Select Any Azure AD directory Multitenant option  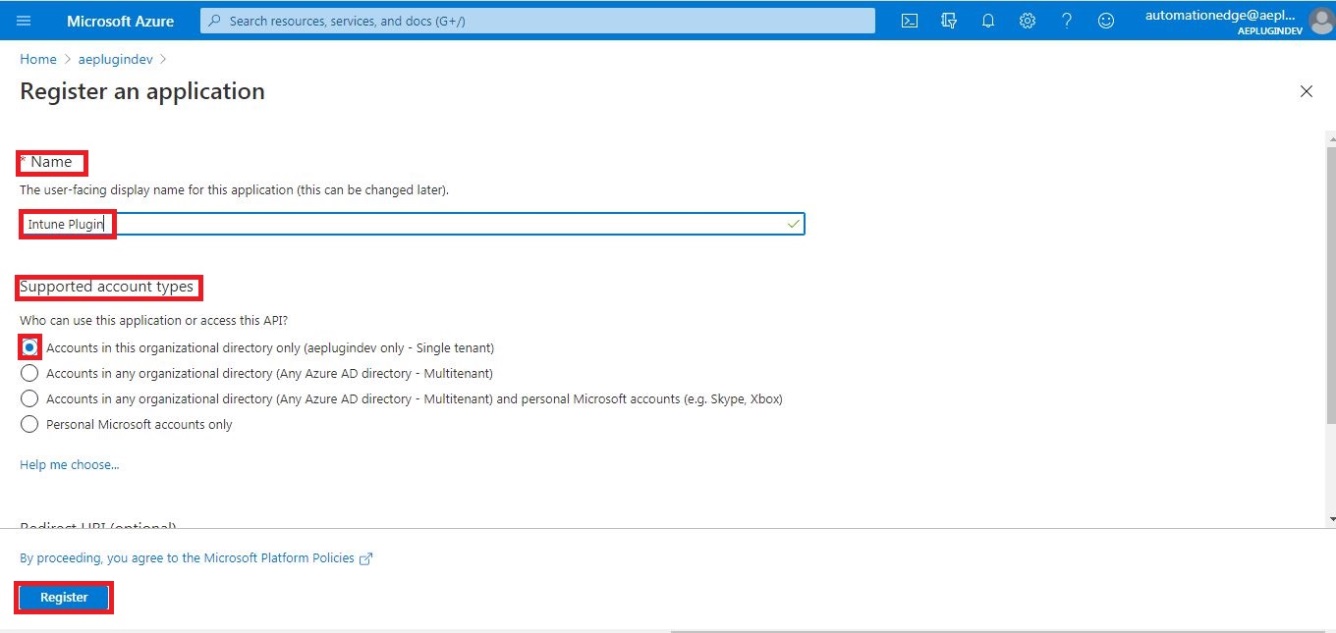point(30,373)
